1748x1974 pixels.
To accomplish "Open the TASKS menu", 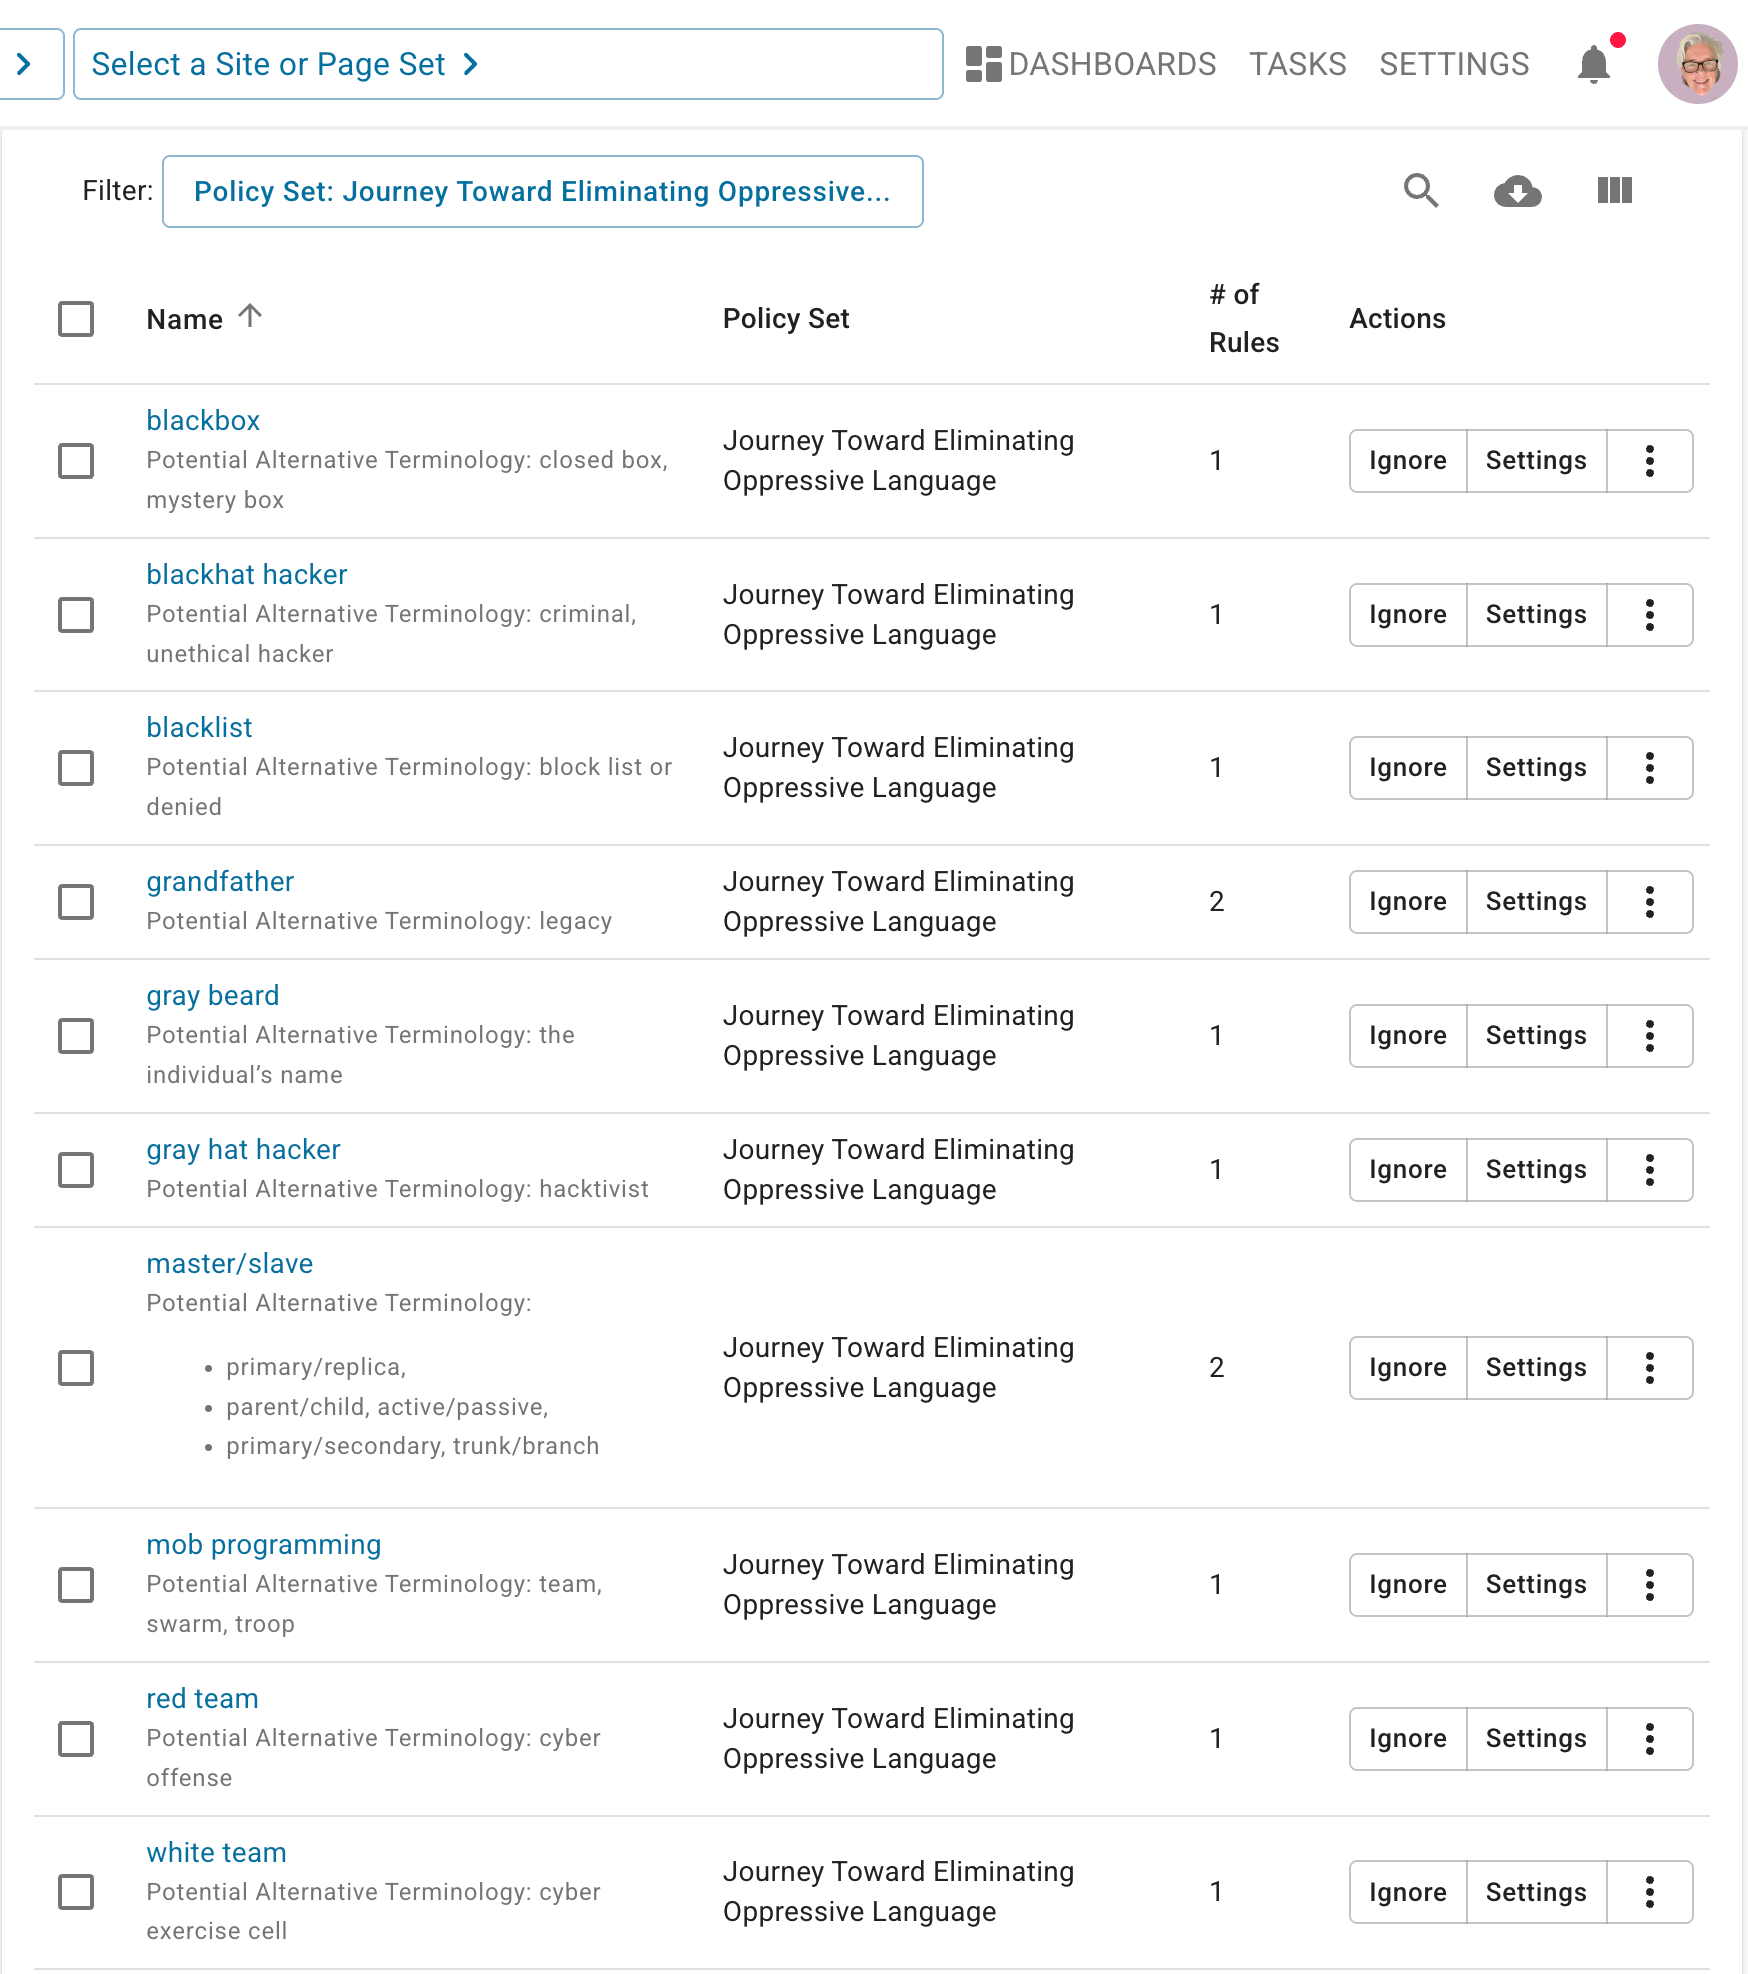I will click(x=1297, y=63).
